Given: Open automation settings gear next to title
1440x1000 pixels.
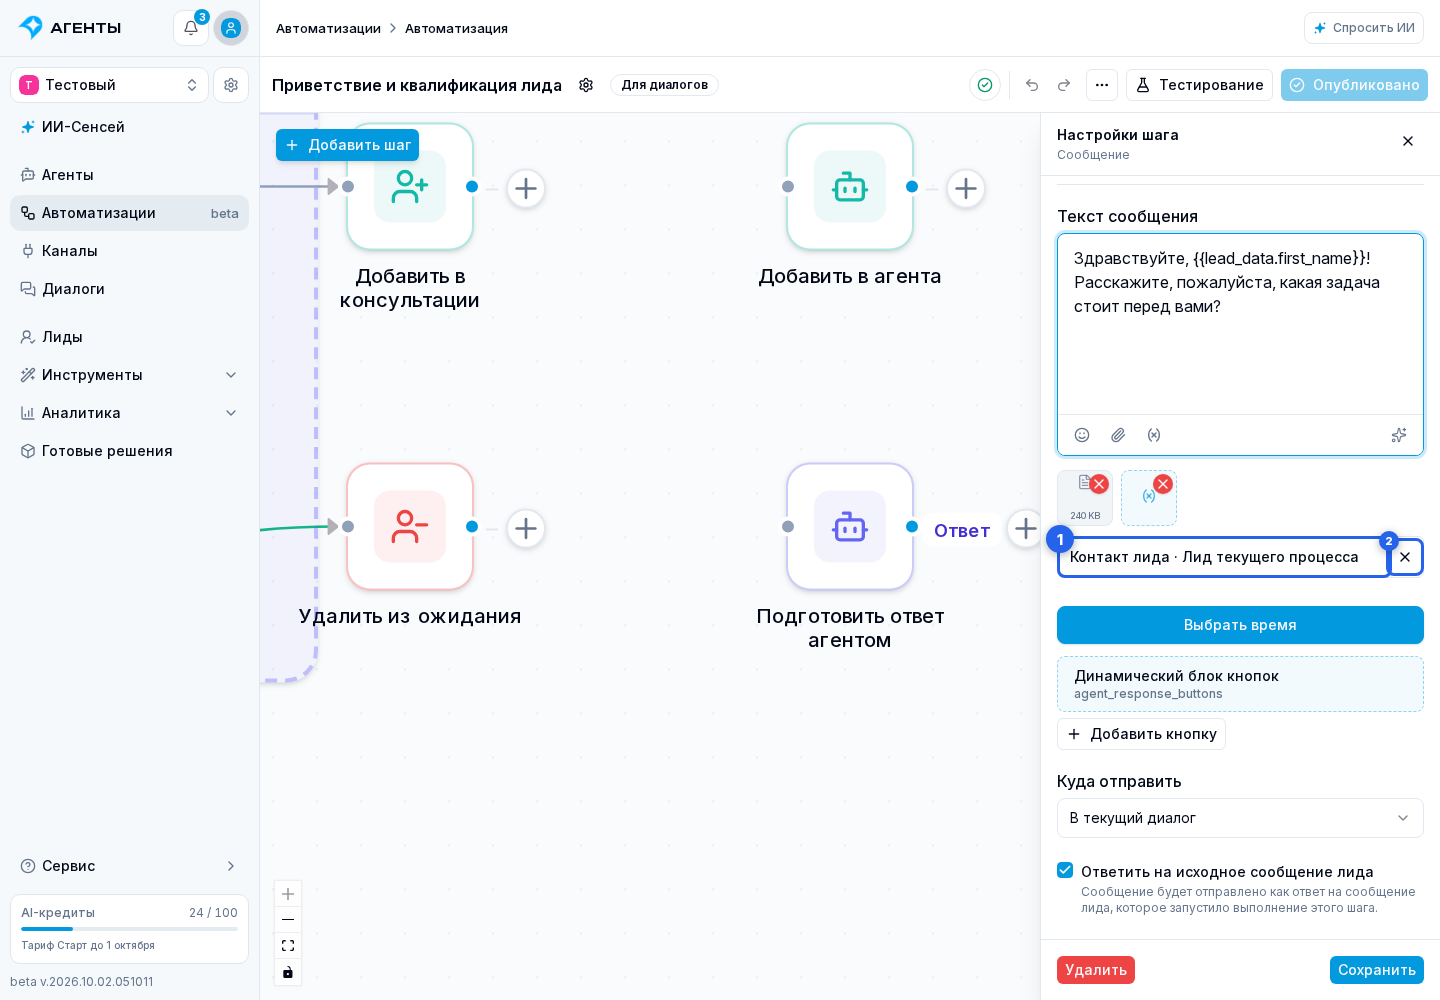Looking at the screenshot, I should pos(586,85).
